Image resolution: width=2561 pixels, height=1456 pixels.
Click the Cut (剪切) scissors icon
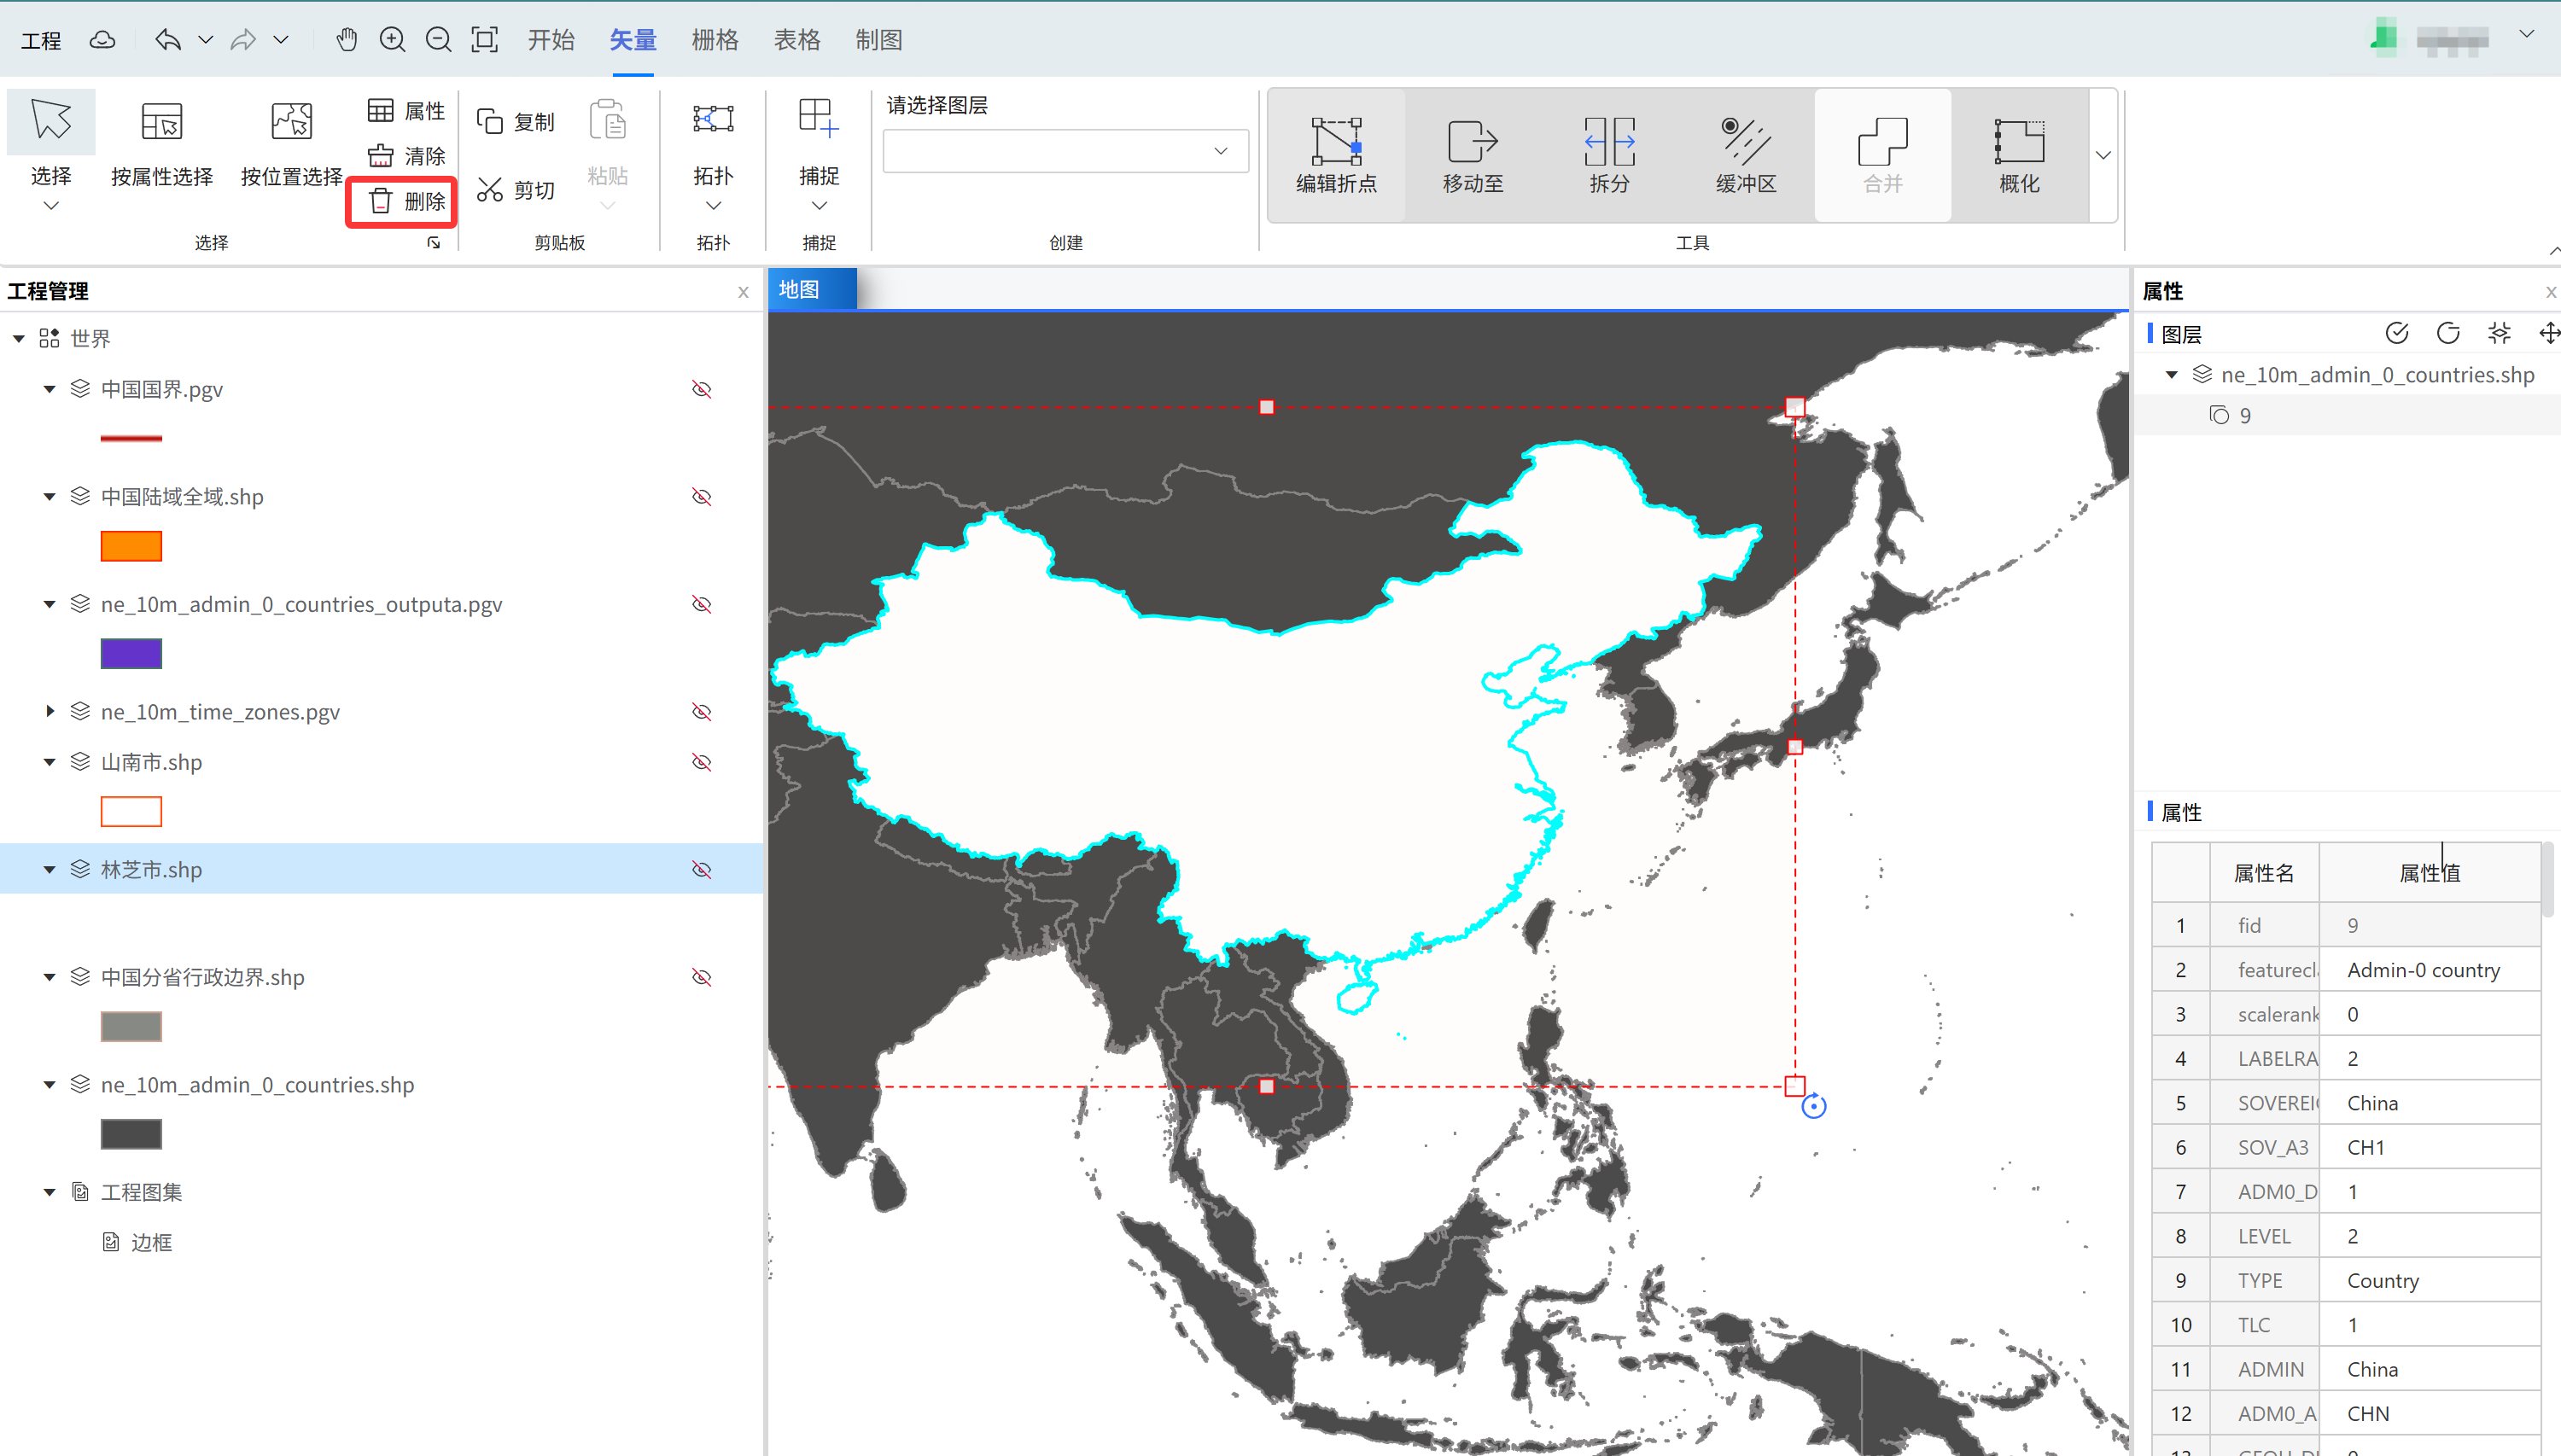[x=490, y=189]
